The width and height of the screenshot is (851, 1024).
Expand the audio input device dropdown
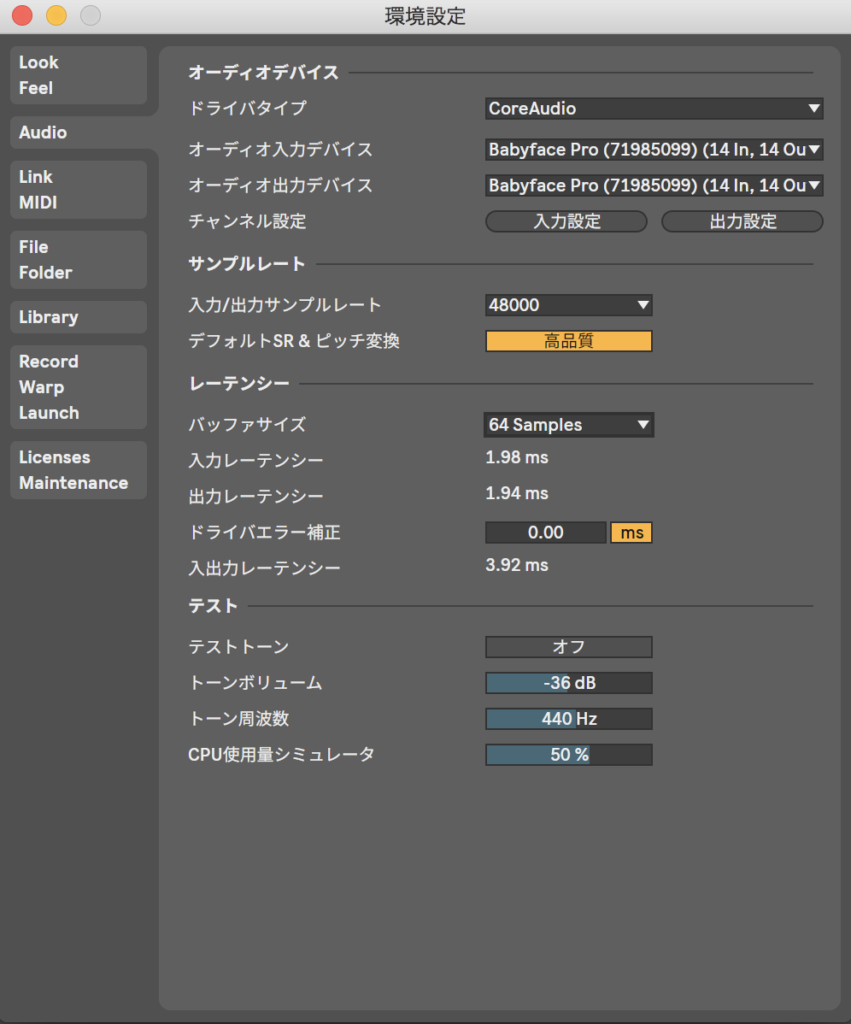(654, 150)
